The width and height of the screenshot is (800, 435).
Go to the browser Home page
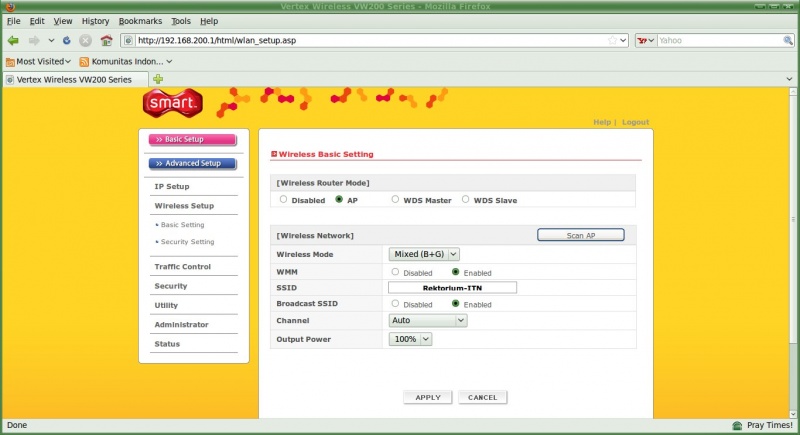click(106, 41)
